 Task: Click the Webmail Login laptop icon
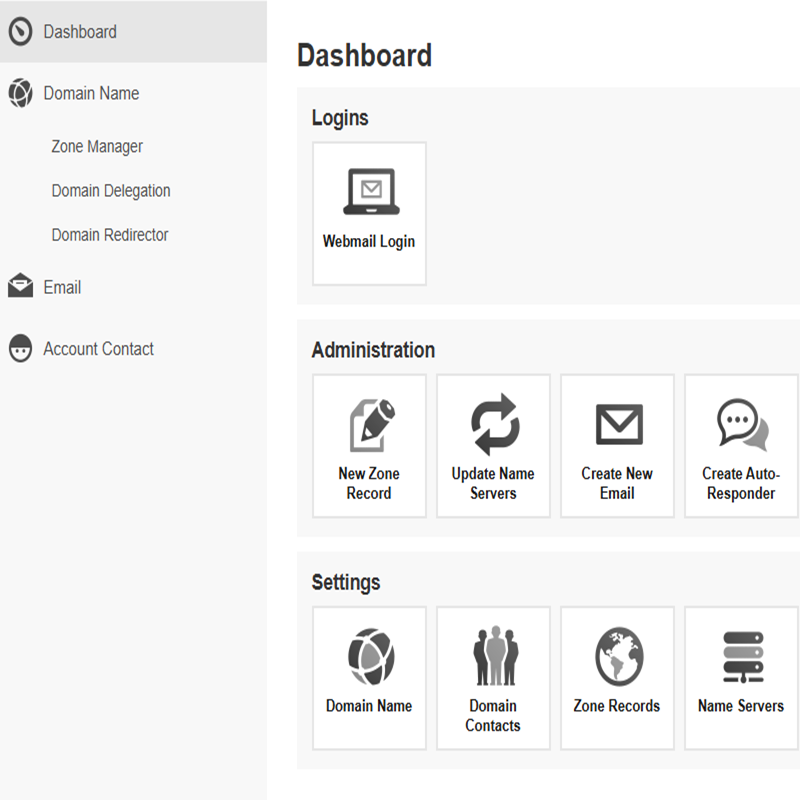[369, 192]
